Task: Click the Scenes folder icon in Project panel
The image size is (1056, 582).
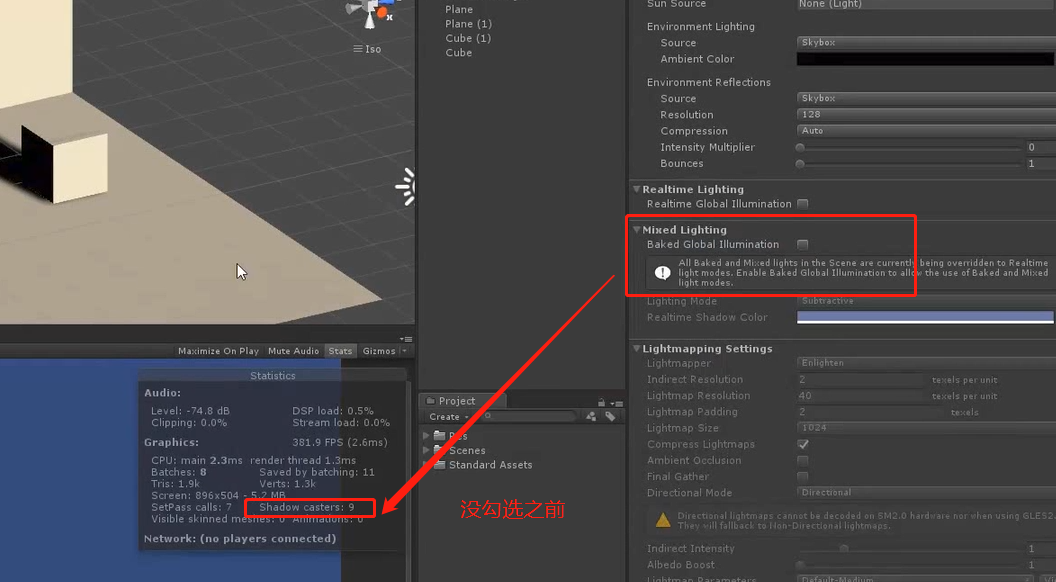Action: pos(441,450)
